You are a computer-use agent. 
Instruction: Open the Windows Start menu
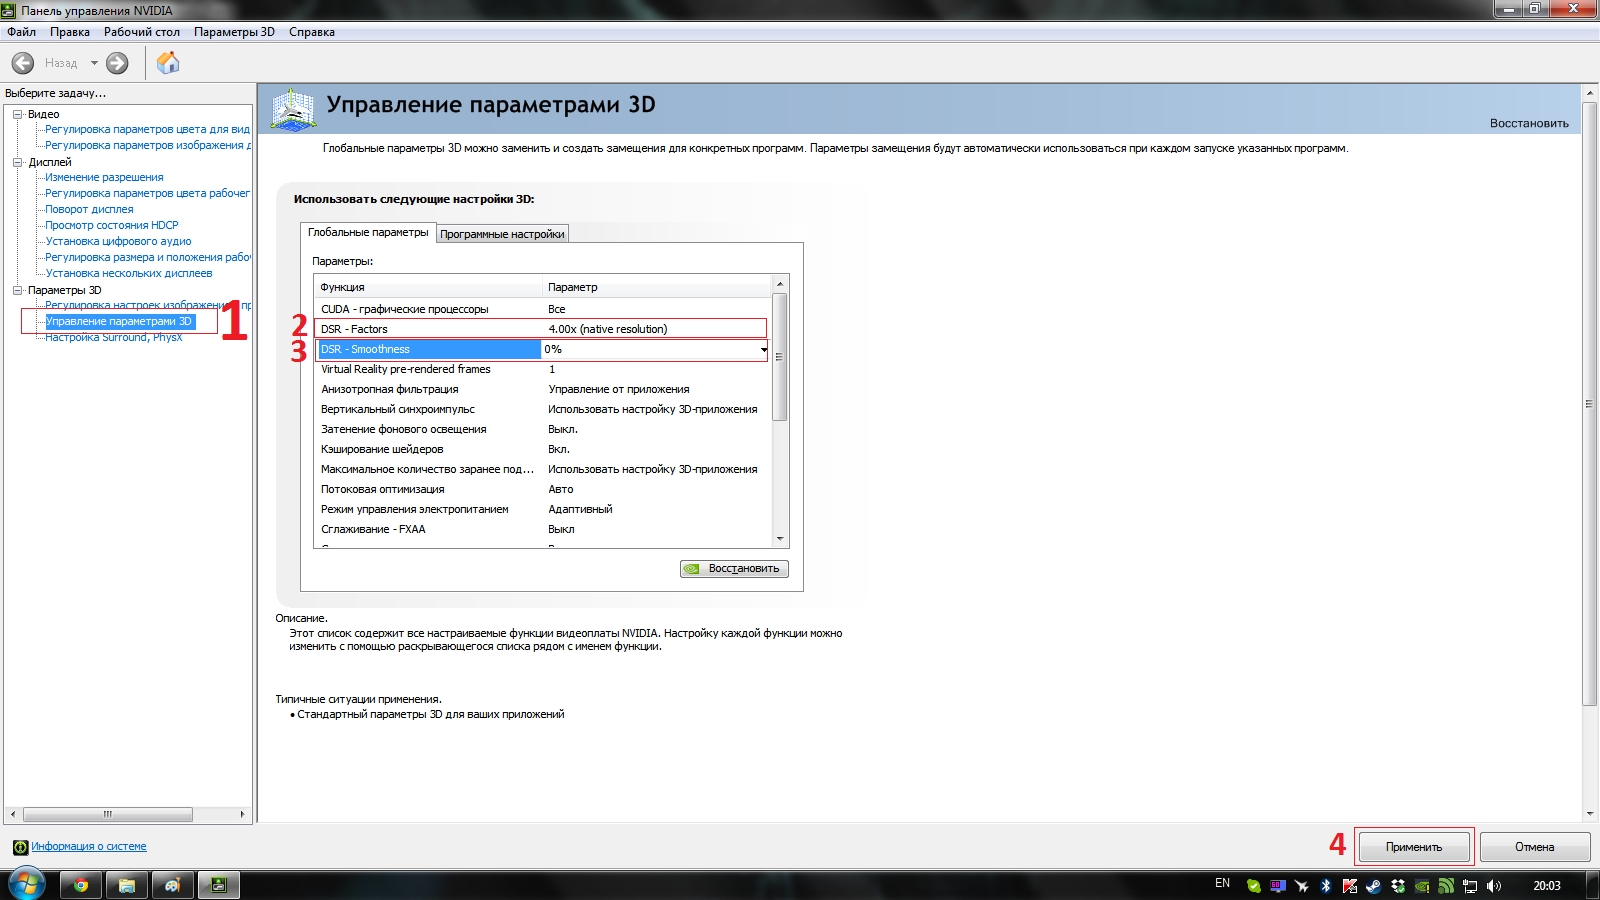[25, 885]
